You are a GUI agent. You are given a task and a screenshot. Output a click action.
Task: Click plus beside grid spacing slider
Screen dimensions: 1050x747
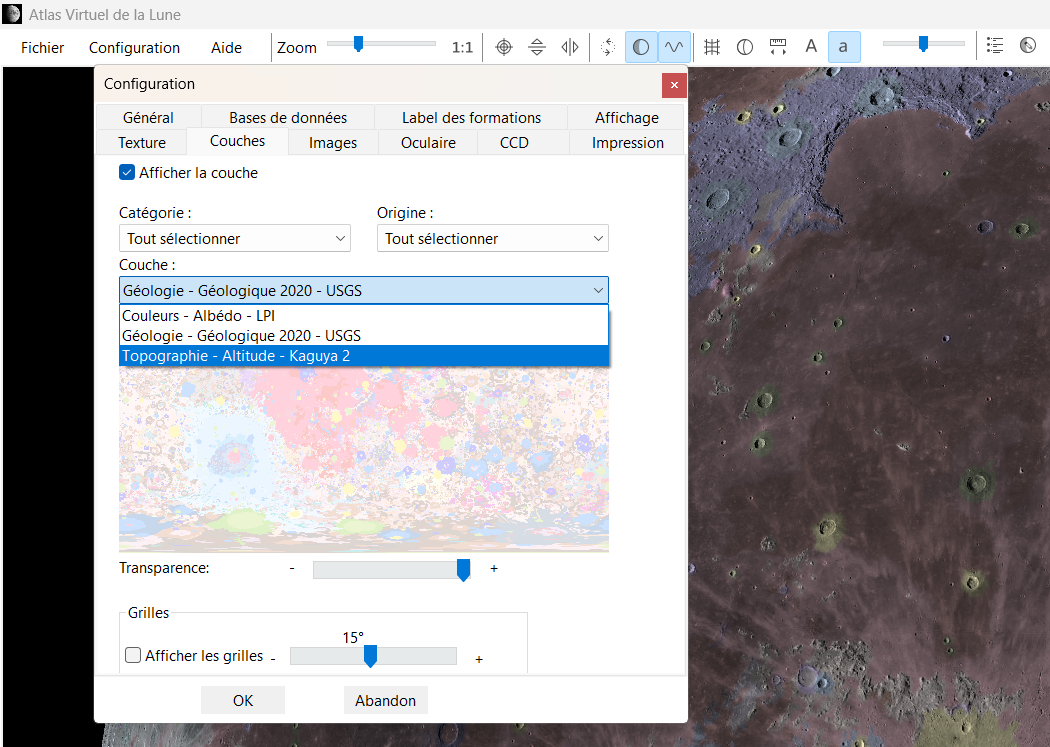click(x=479, y=659)
